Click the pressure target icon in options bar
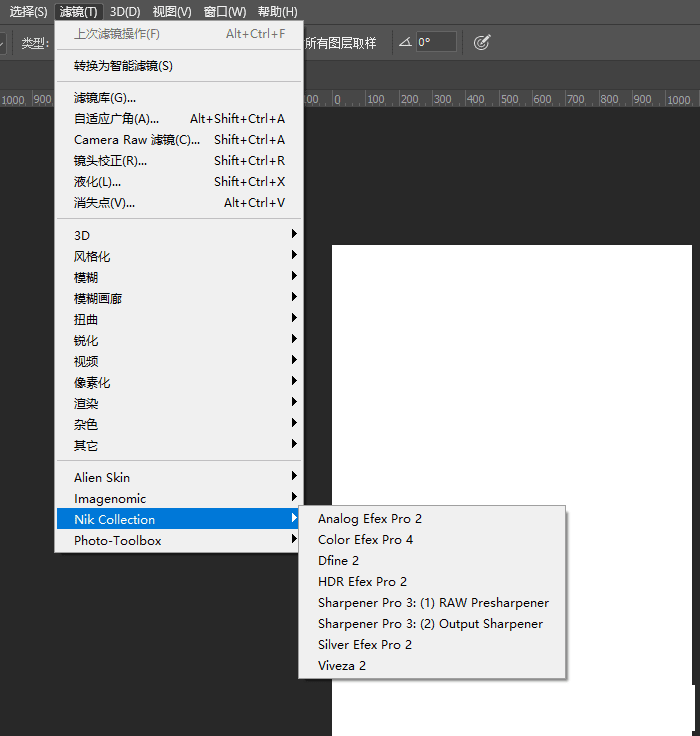The height and width of the screenshot is (736, 700). (x=482, y=42)
